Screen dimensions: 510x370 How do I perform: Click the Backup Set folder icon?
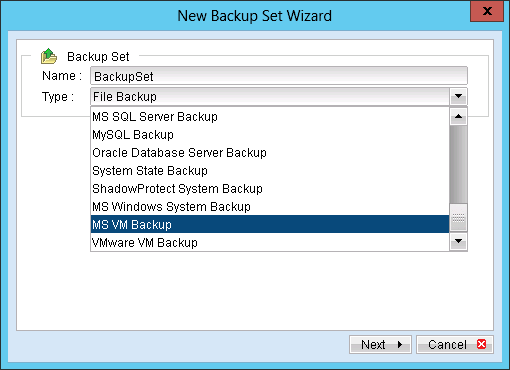tap(49, 56)
